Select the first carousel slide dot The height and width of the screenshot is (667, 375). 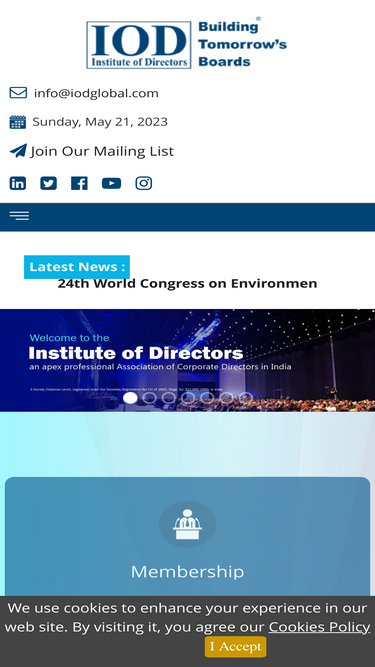[130, 398]
